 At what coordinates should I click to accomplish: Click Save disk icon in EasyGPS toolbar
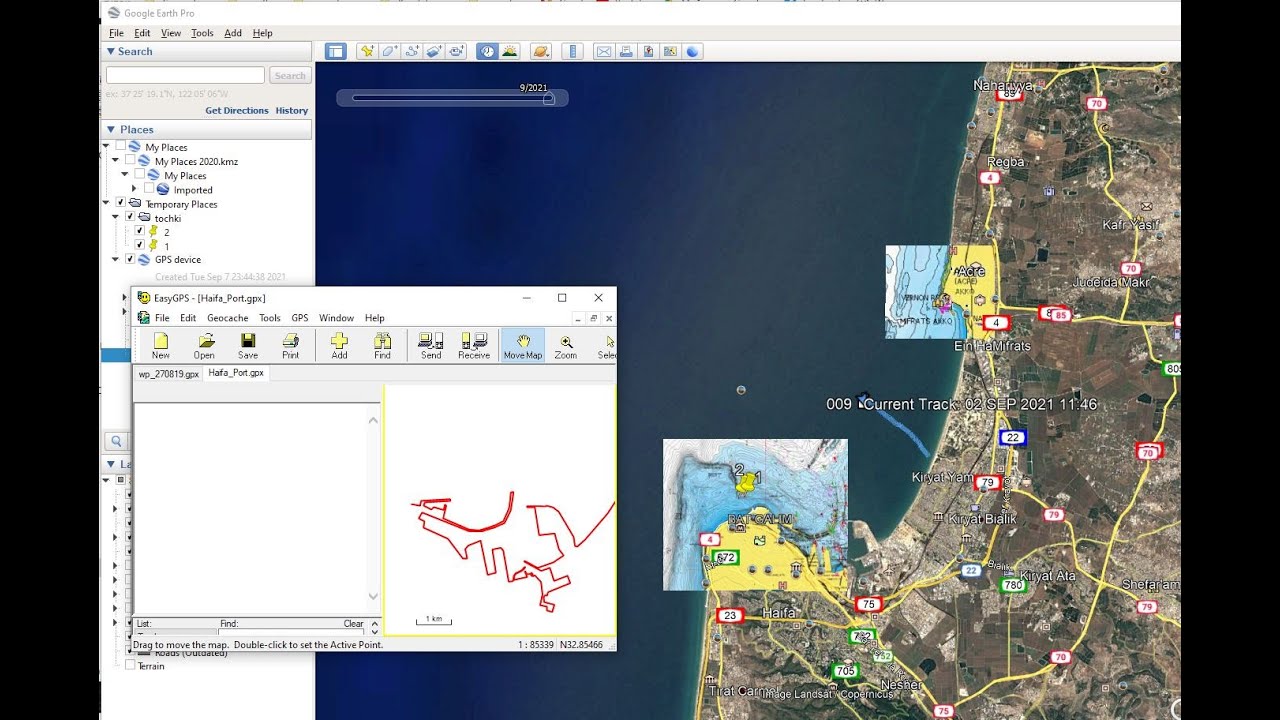(248, 346)
